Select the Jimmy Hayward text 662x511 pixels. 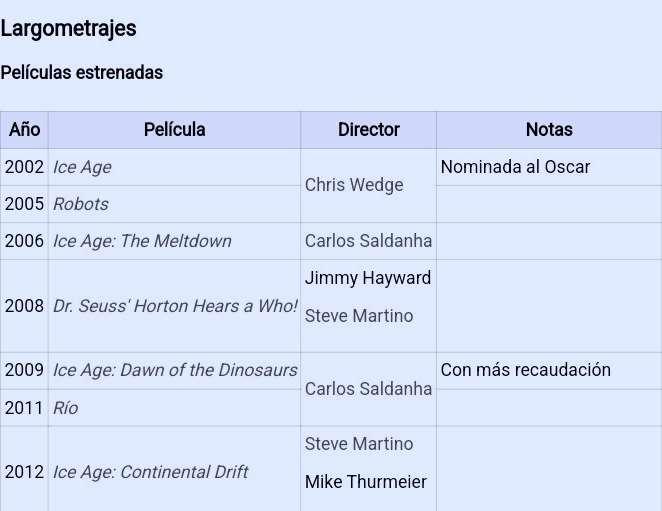coord(368,278)
